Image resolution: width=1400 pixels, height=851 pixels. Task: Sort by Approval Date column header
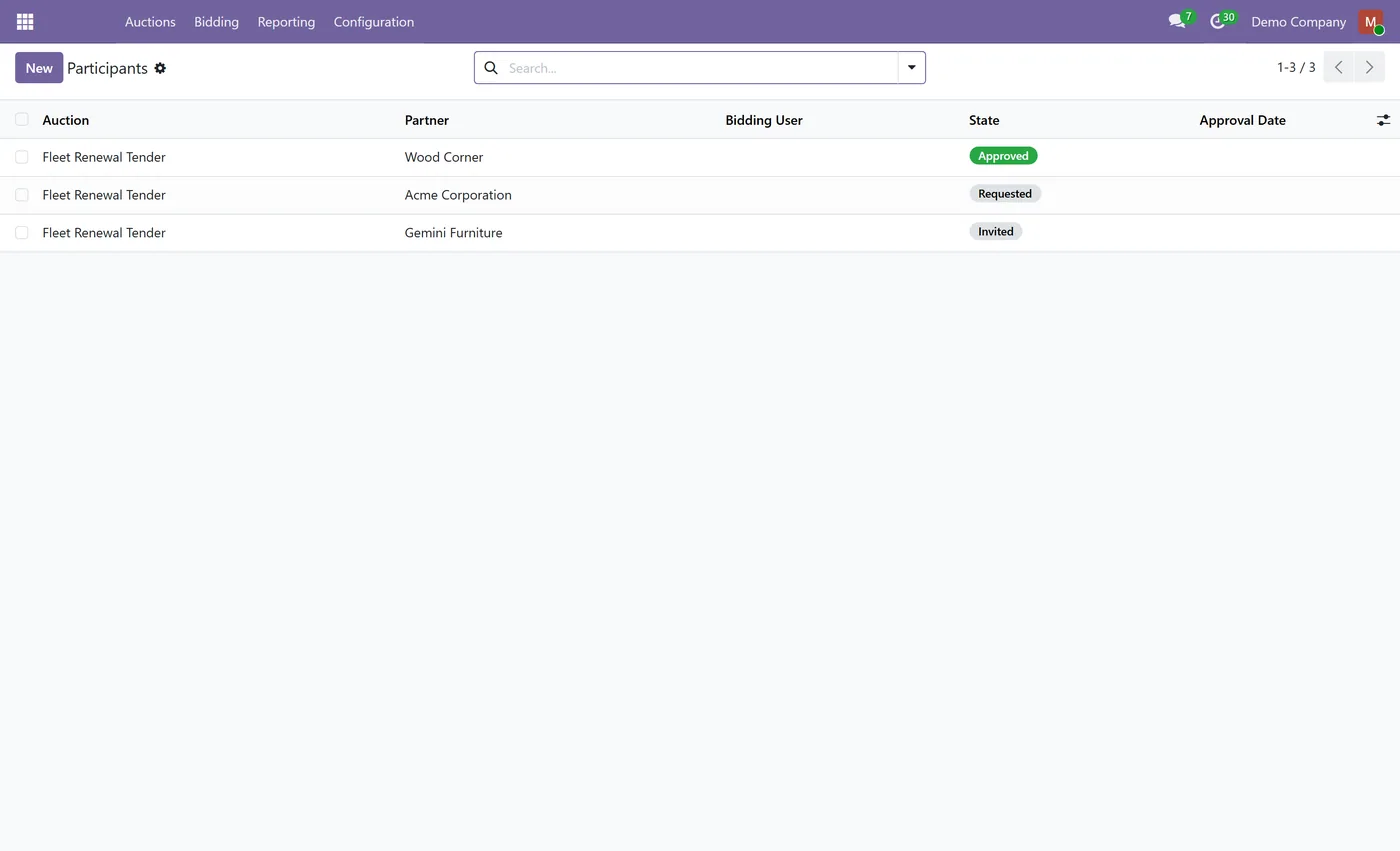(x=1242, y=120)
